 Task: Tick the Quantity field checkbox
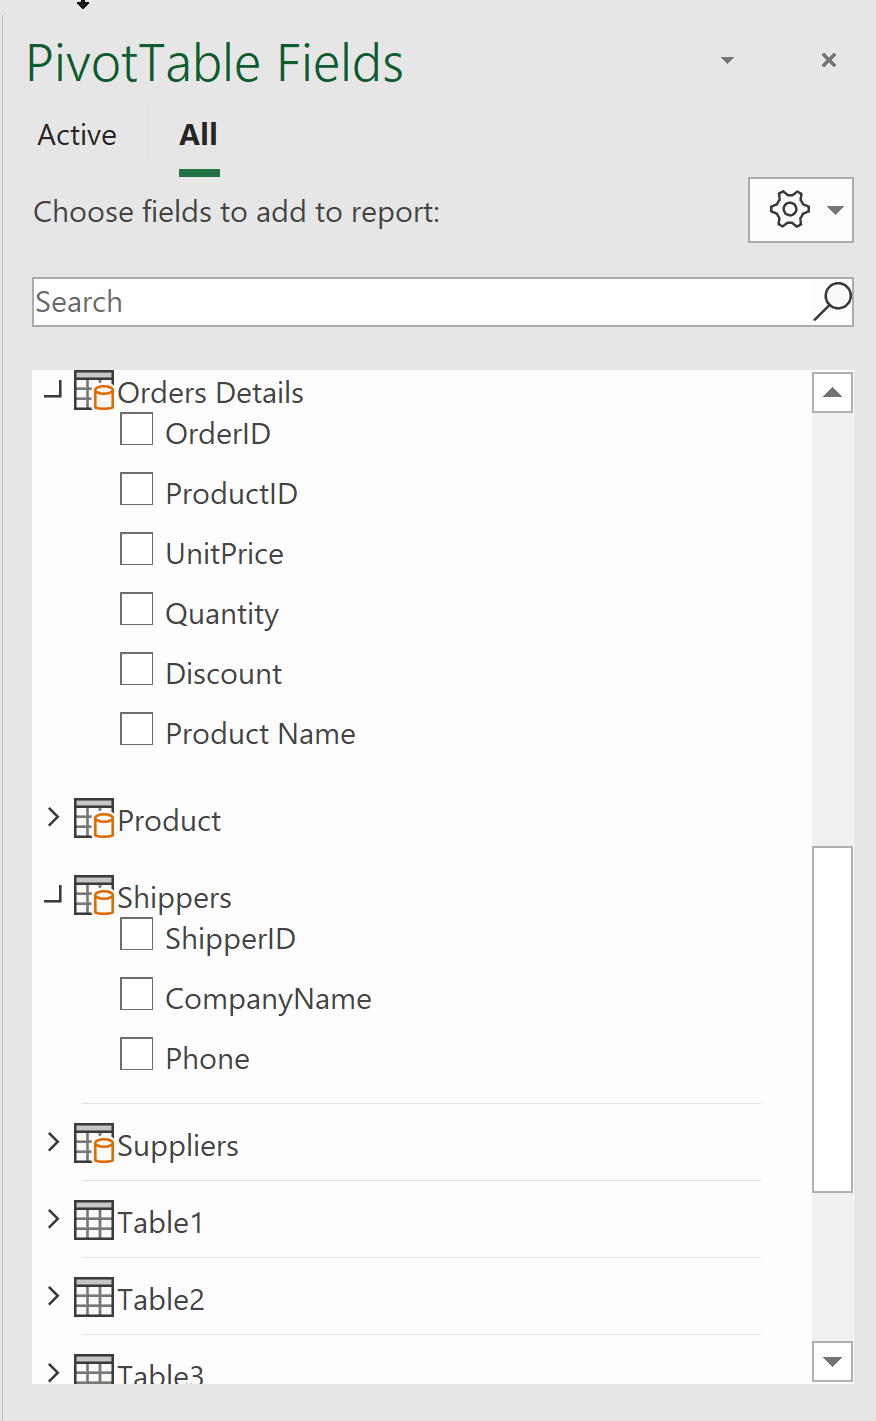137,610
